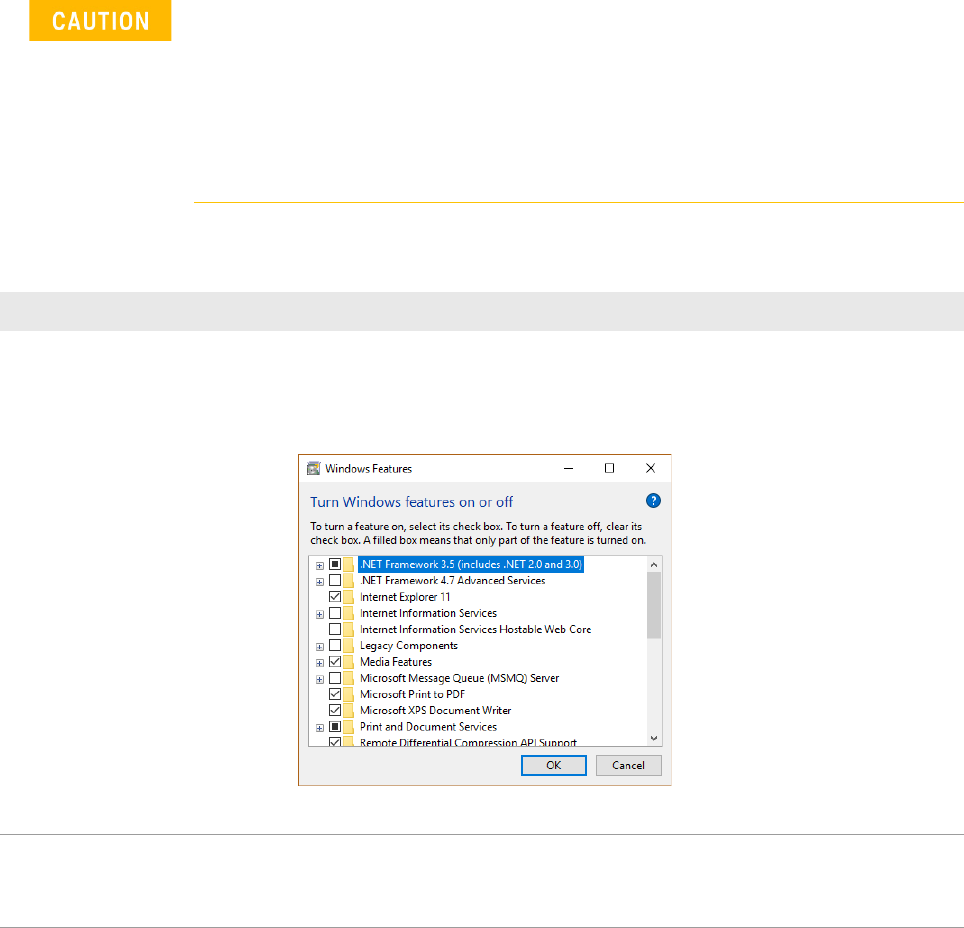Select Microsoft Message Queue (MSMQ) Server label

(x=459, y=678)
